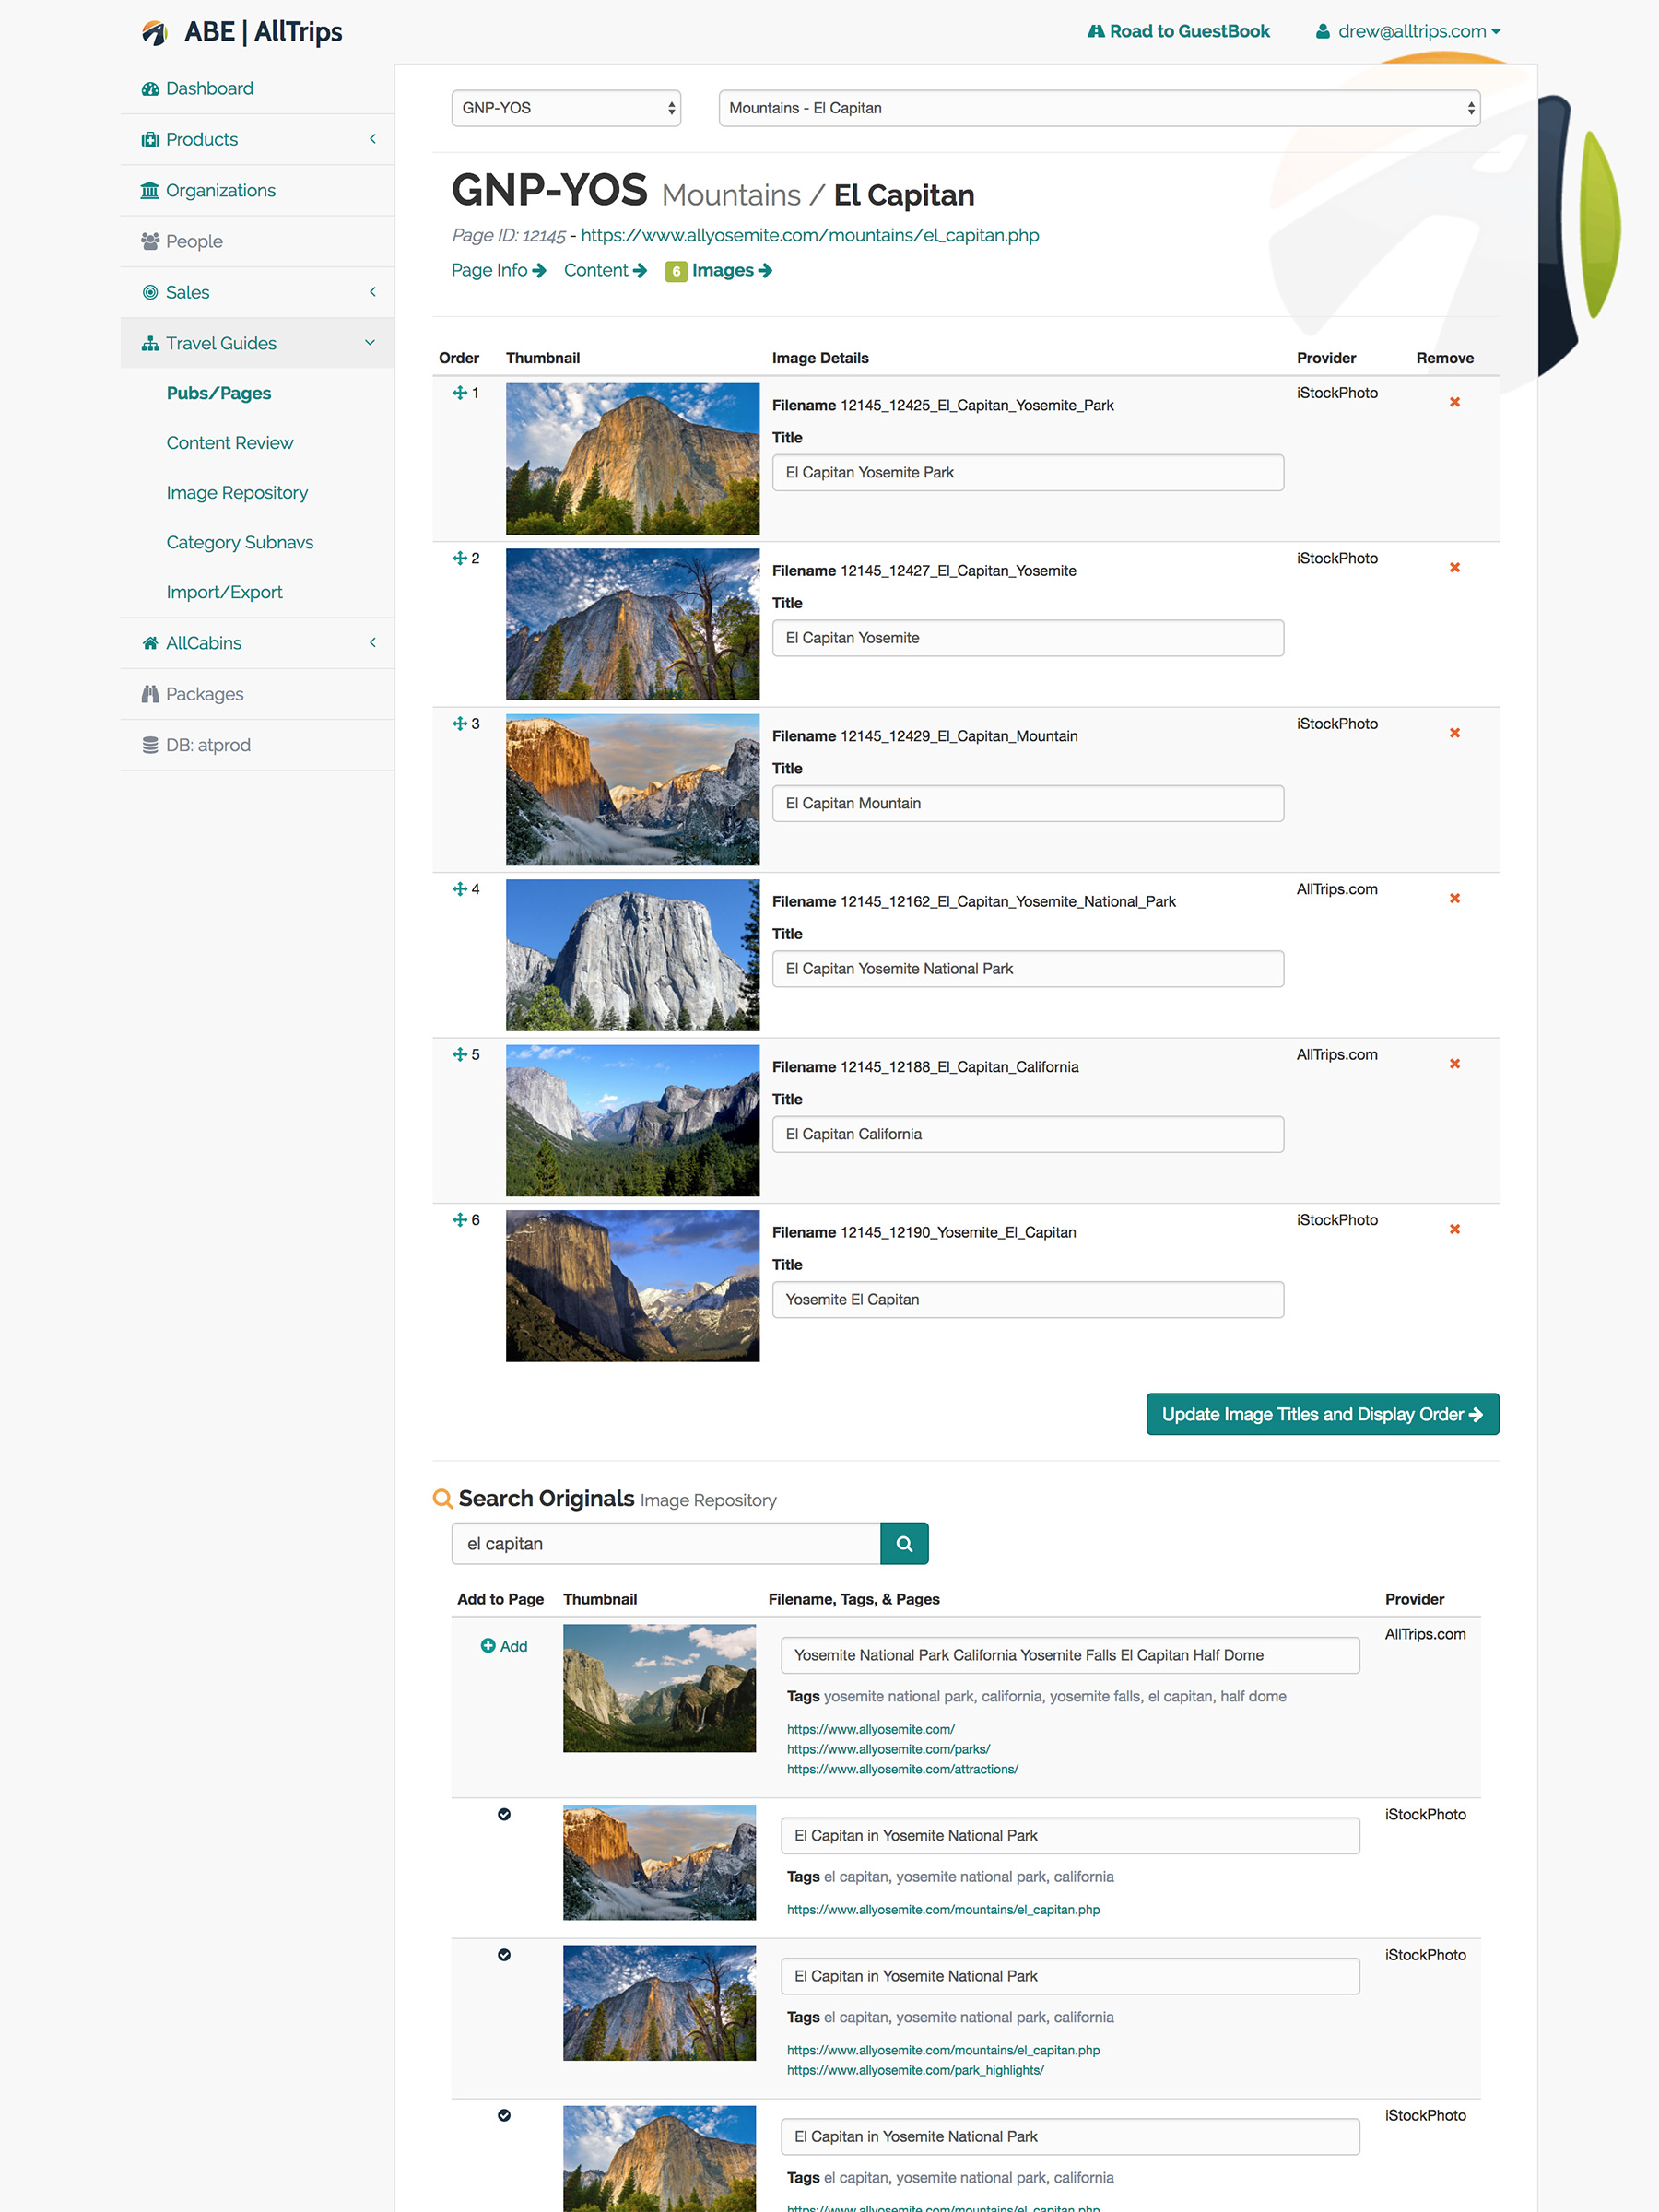Open Image Repository in the sidebar
1659x2212 pixels.
click(x=237, y=492)
